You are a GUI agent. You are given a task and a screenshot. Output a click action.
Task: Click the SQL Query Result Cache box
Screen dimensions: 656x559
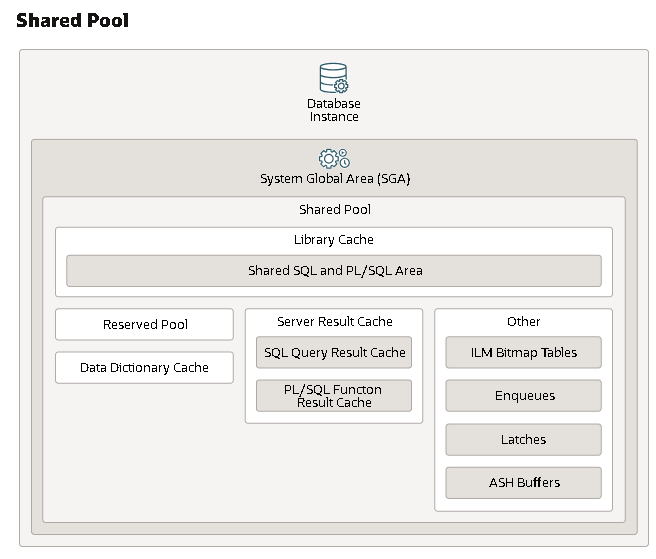(334, 353)
